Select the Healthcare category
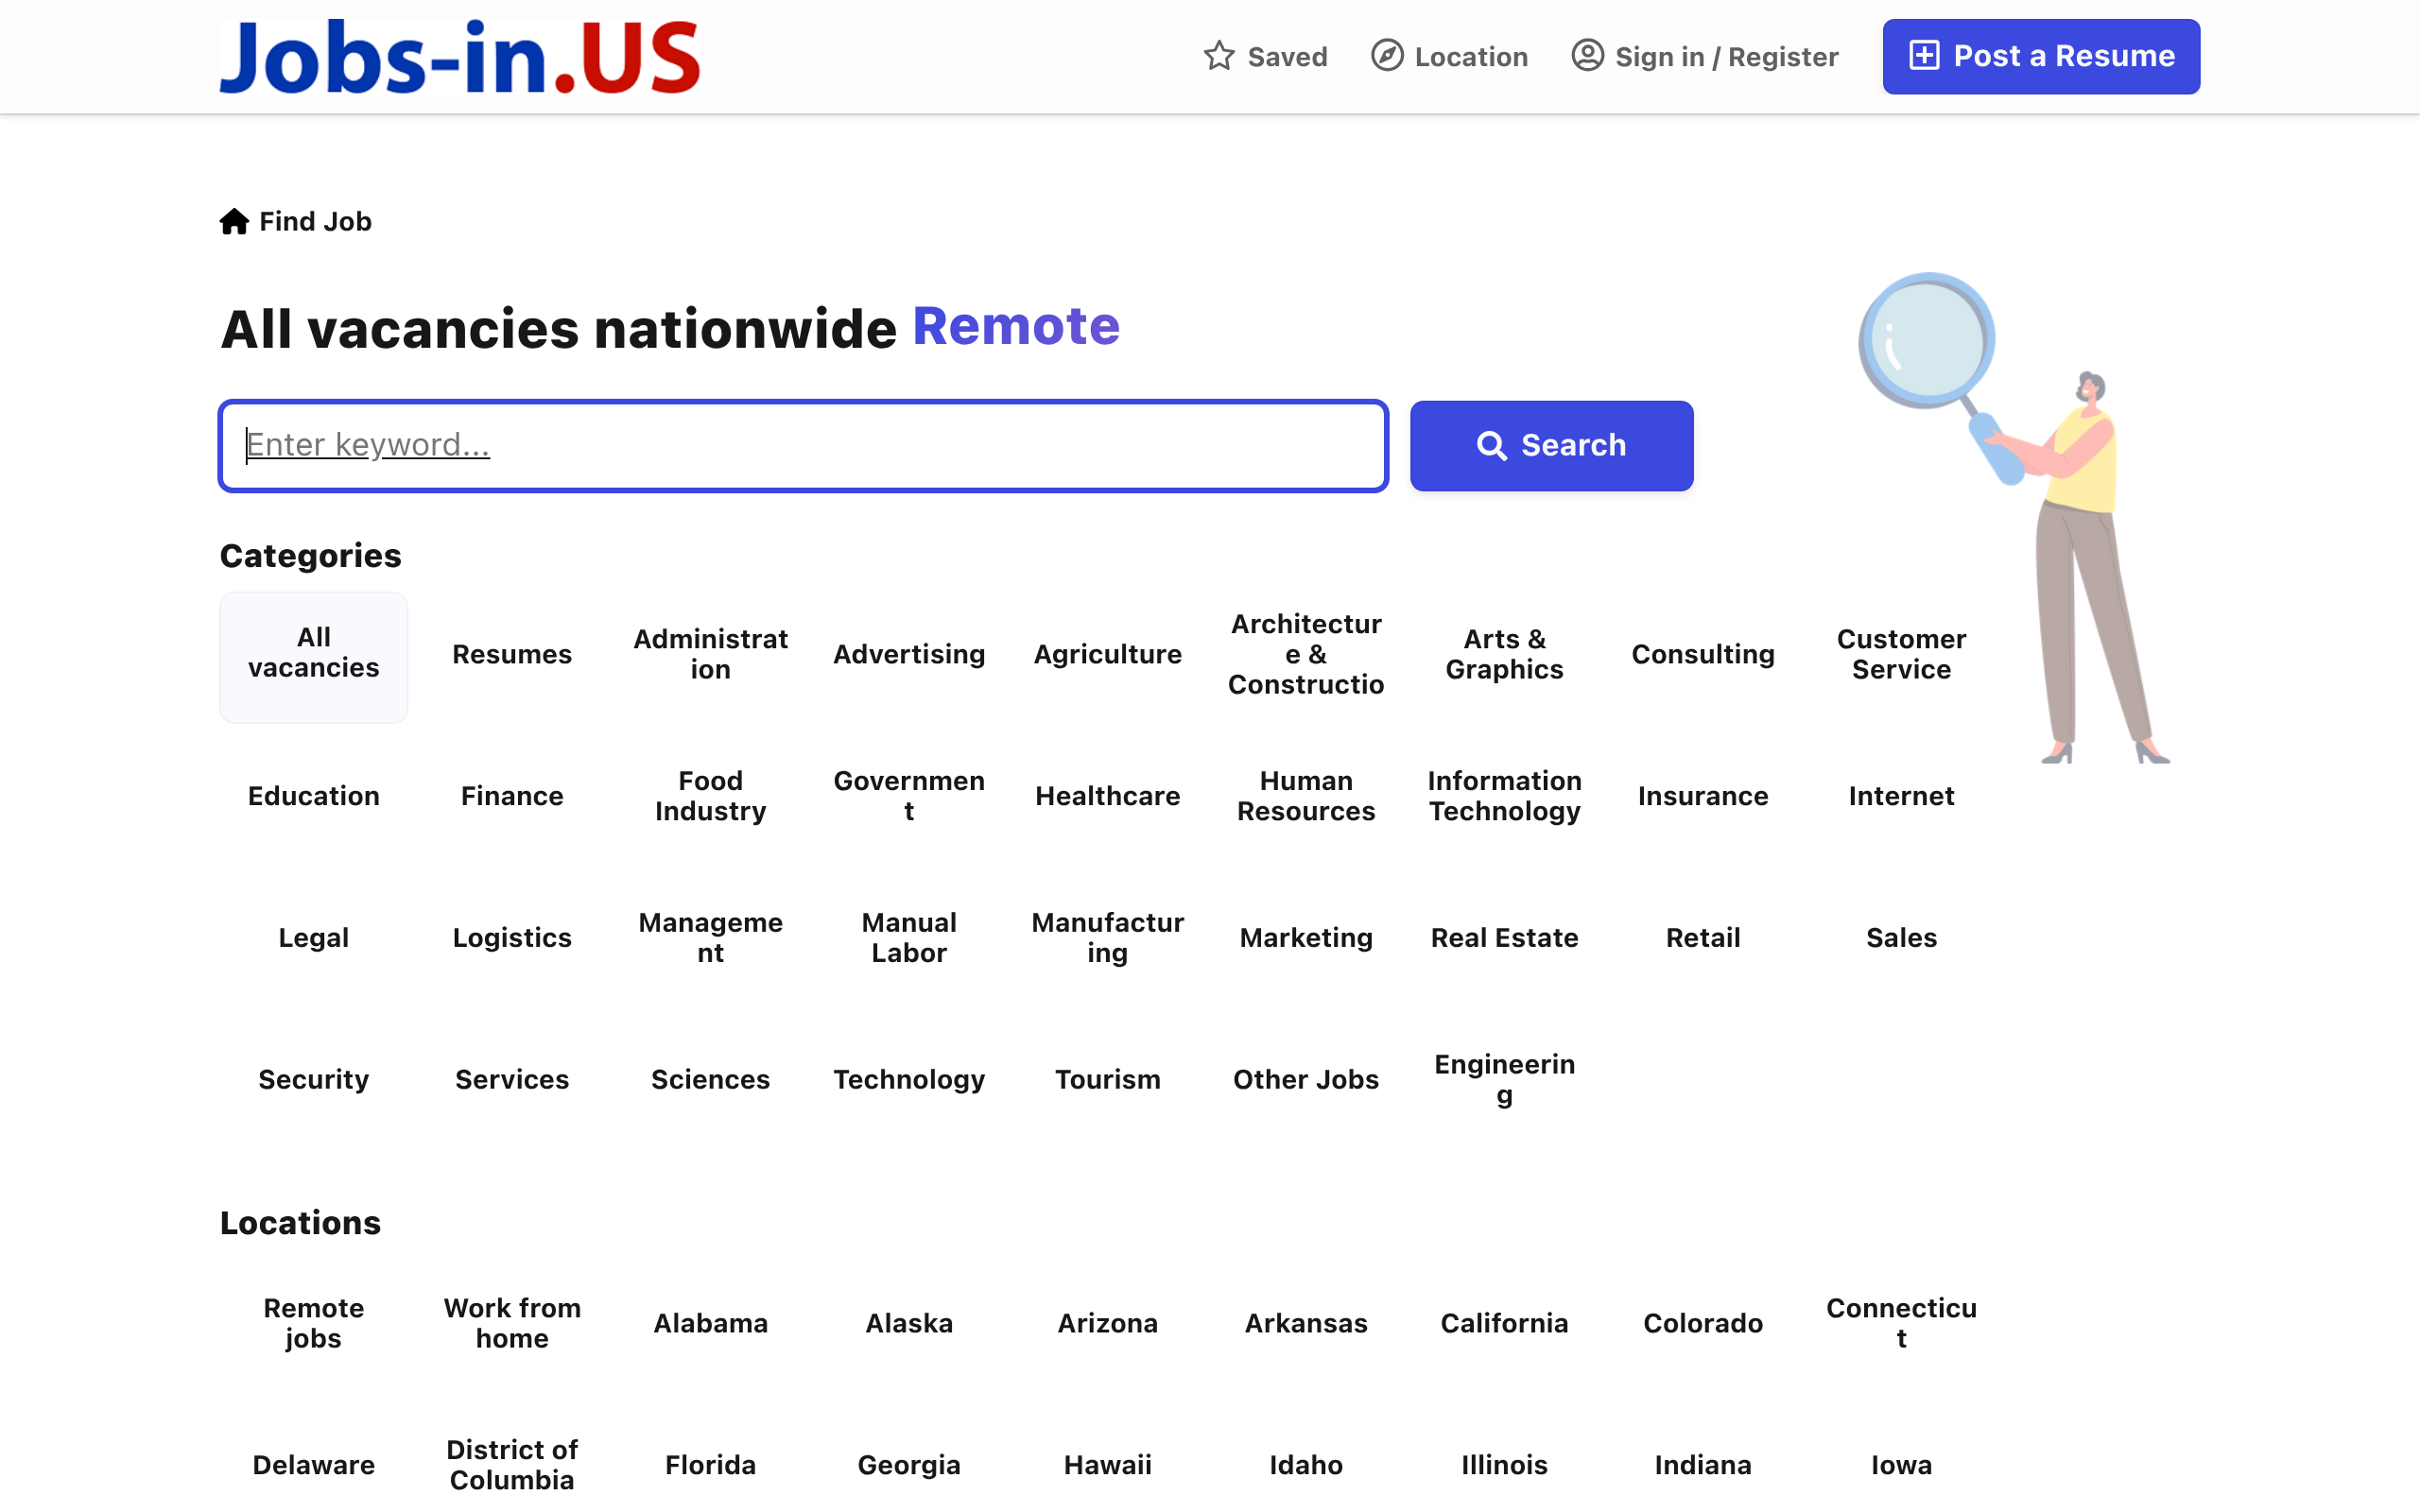This screenshot has width=2420, height=1512. [1108, 796]
